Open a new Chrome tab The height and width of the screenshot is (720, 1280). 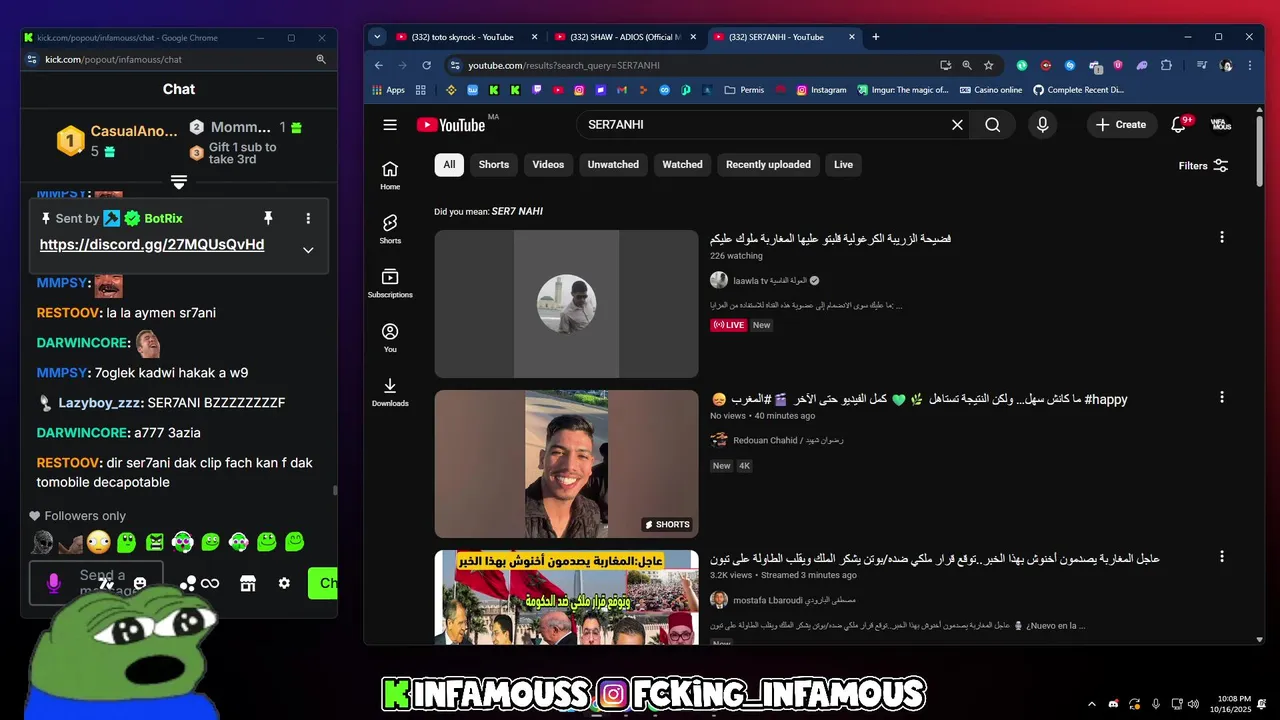click(876, 37)
